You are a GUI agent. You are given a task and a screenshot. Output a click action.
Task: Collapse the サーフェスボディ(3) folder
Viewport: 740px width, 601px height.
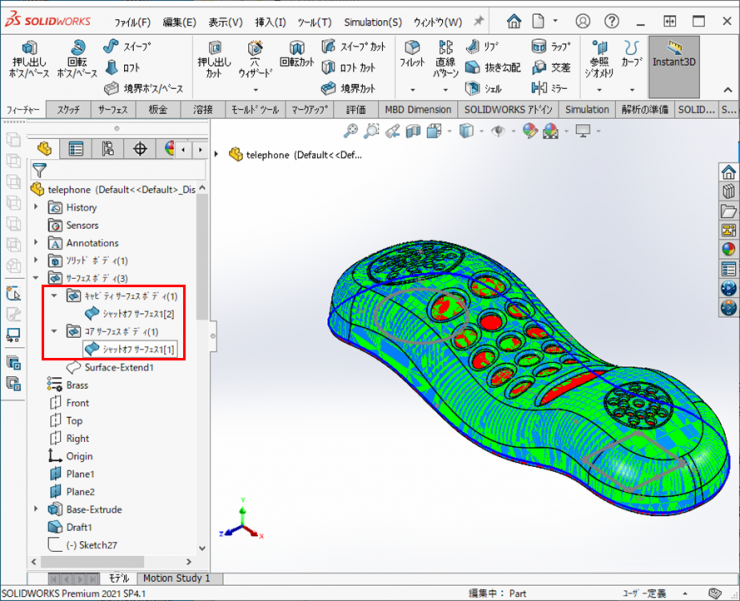37,278
